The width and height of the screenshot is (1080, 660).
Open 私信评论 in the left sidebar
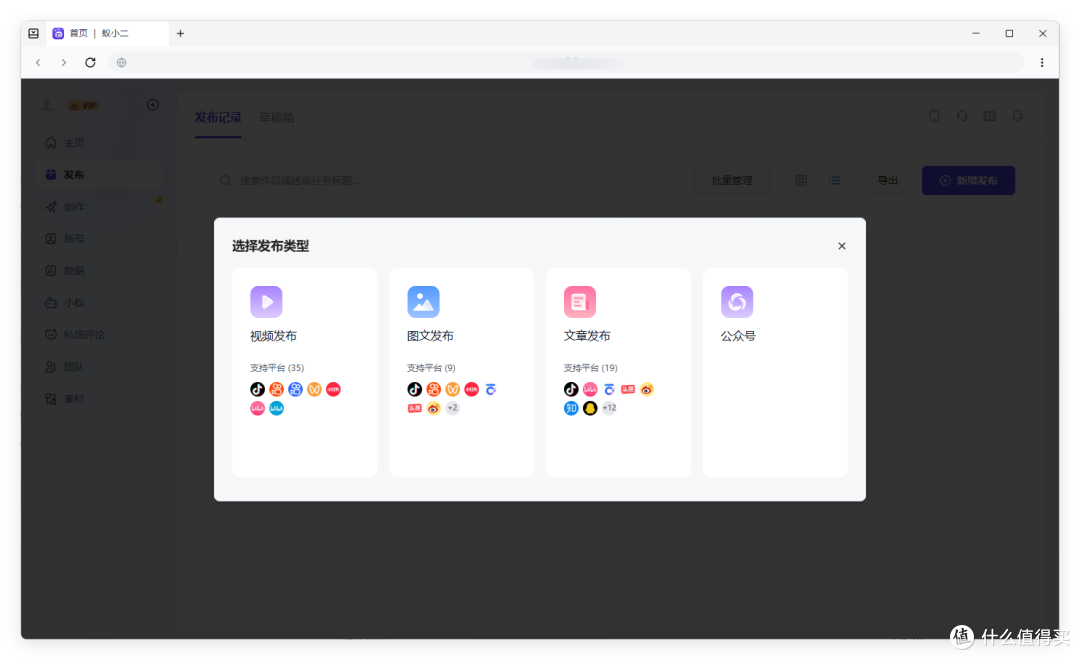coord(98,335)
